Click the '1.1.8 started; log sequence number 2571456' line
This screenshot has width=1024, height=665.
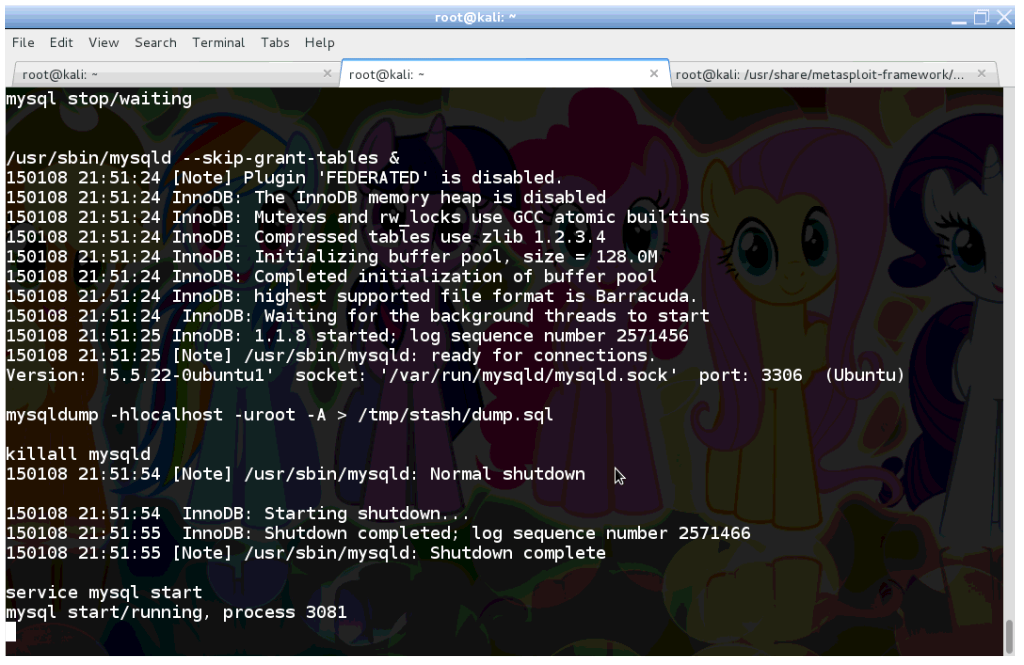tap(347, 336)
